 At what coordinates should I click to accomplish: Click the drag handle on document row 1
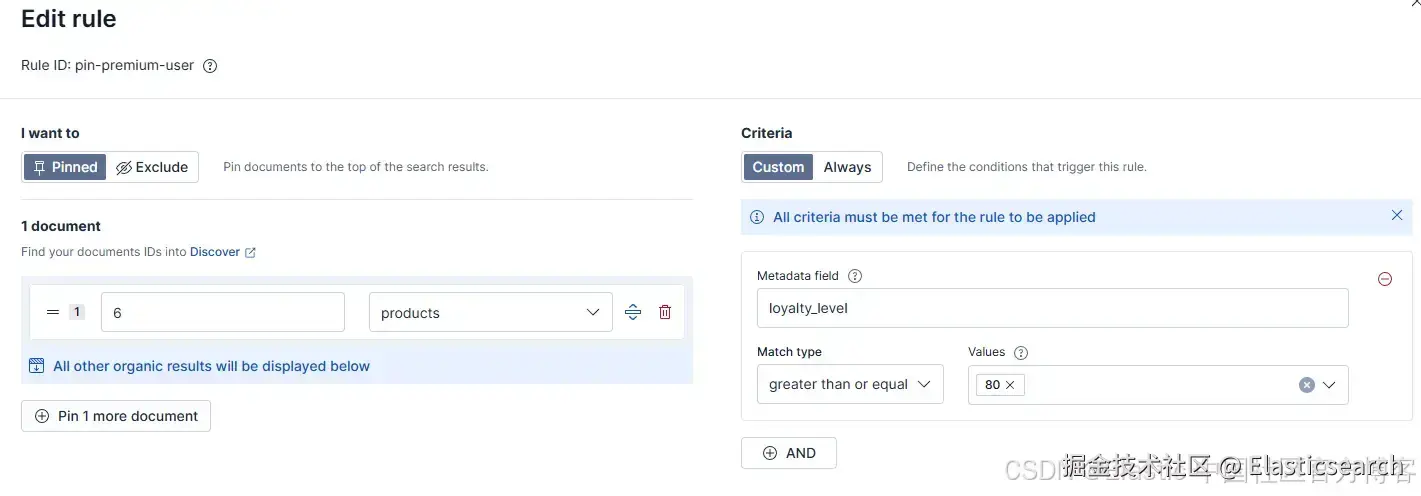[53, 312]
